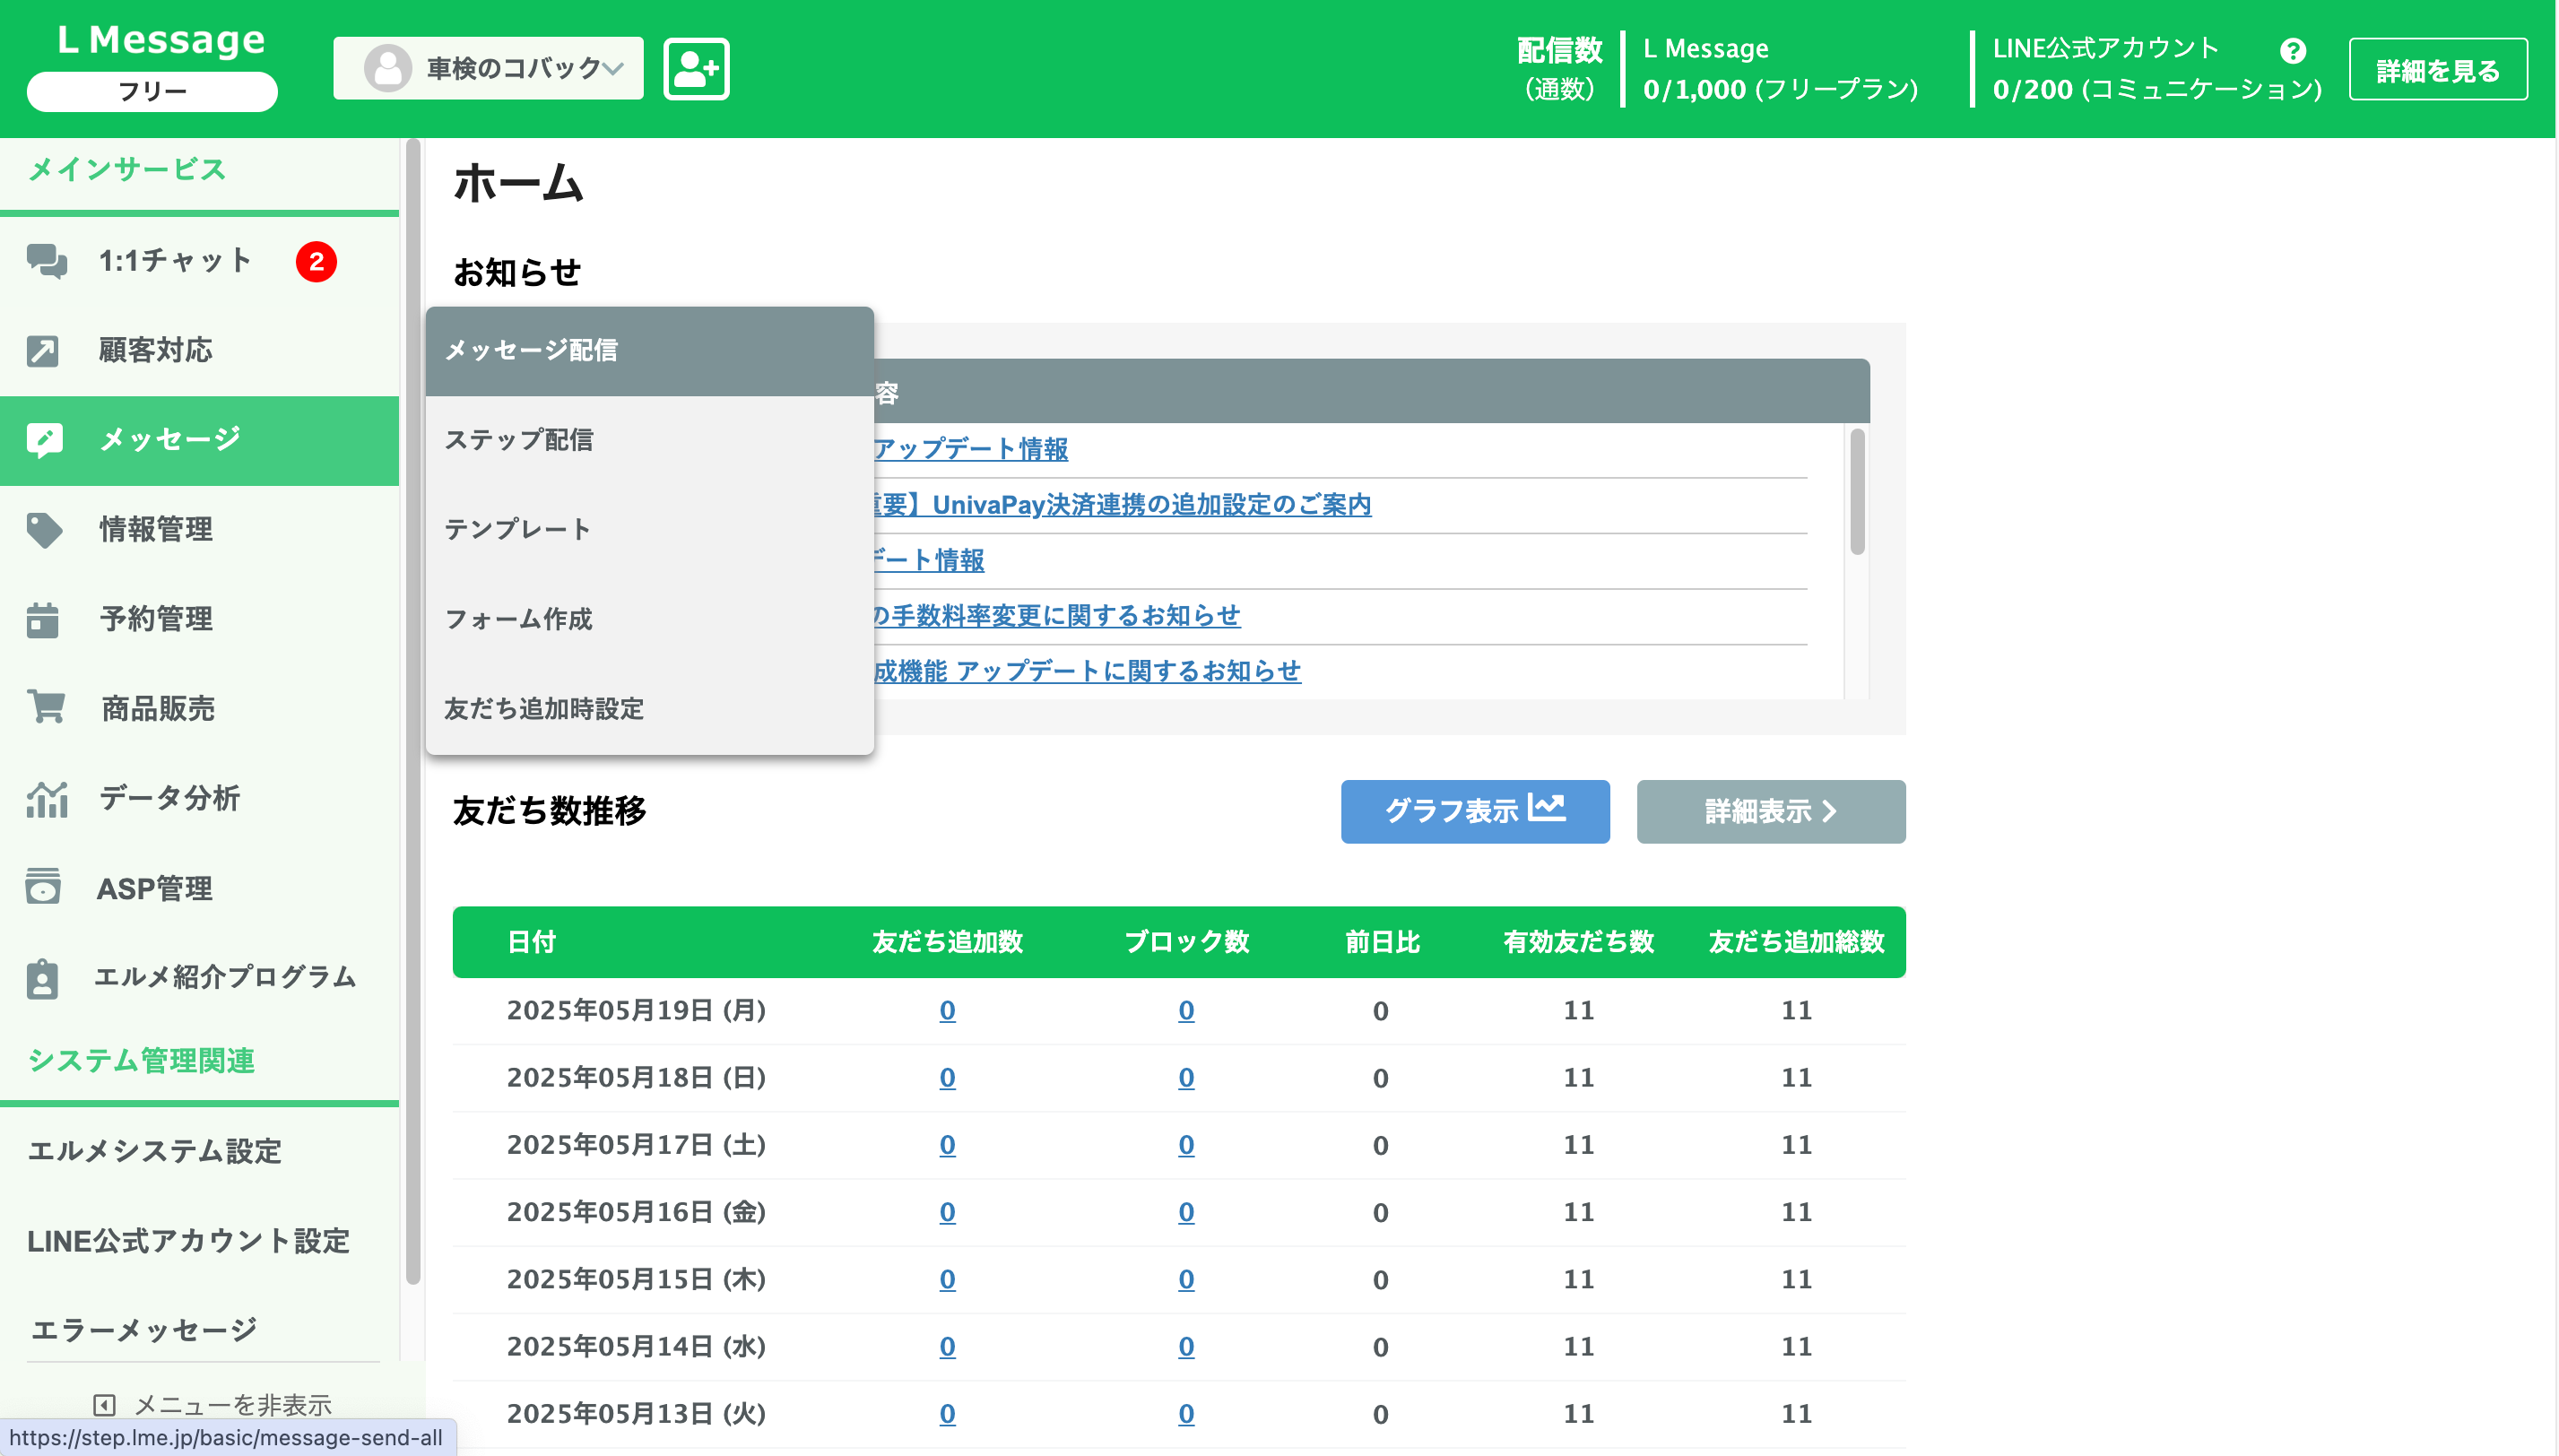The image size is (2559, 1456).
Task: Click the フリー plan badge
Action: pyautogui.click(x=152, y=91)
